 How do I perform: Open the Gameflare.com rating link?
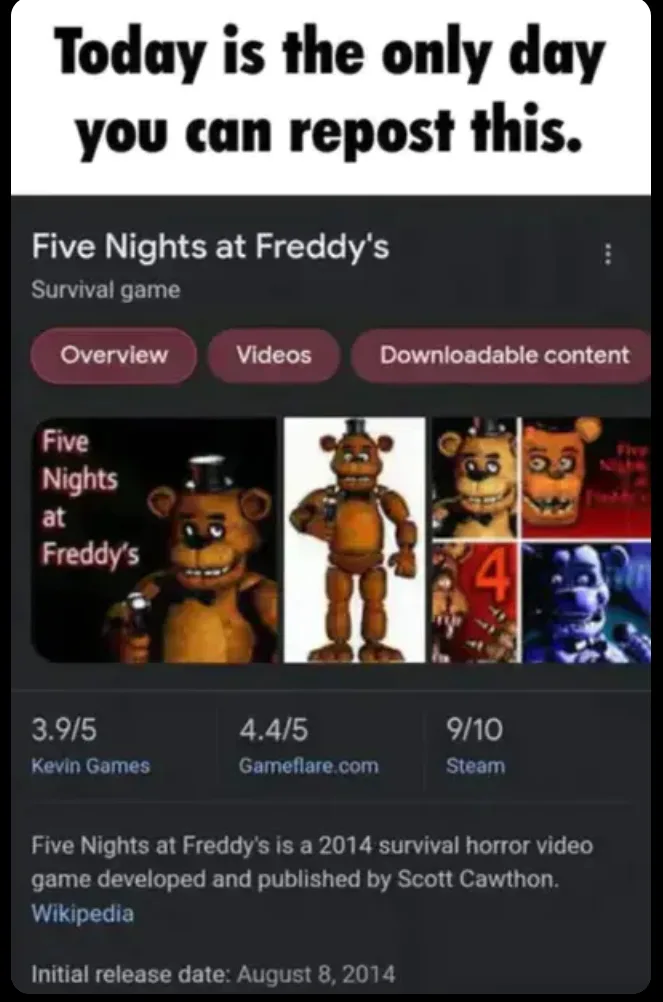click(309, 766)
